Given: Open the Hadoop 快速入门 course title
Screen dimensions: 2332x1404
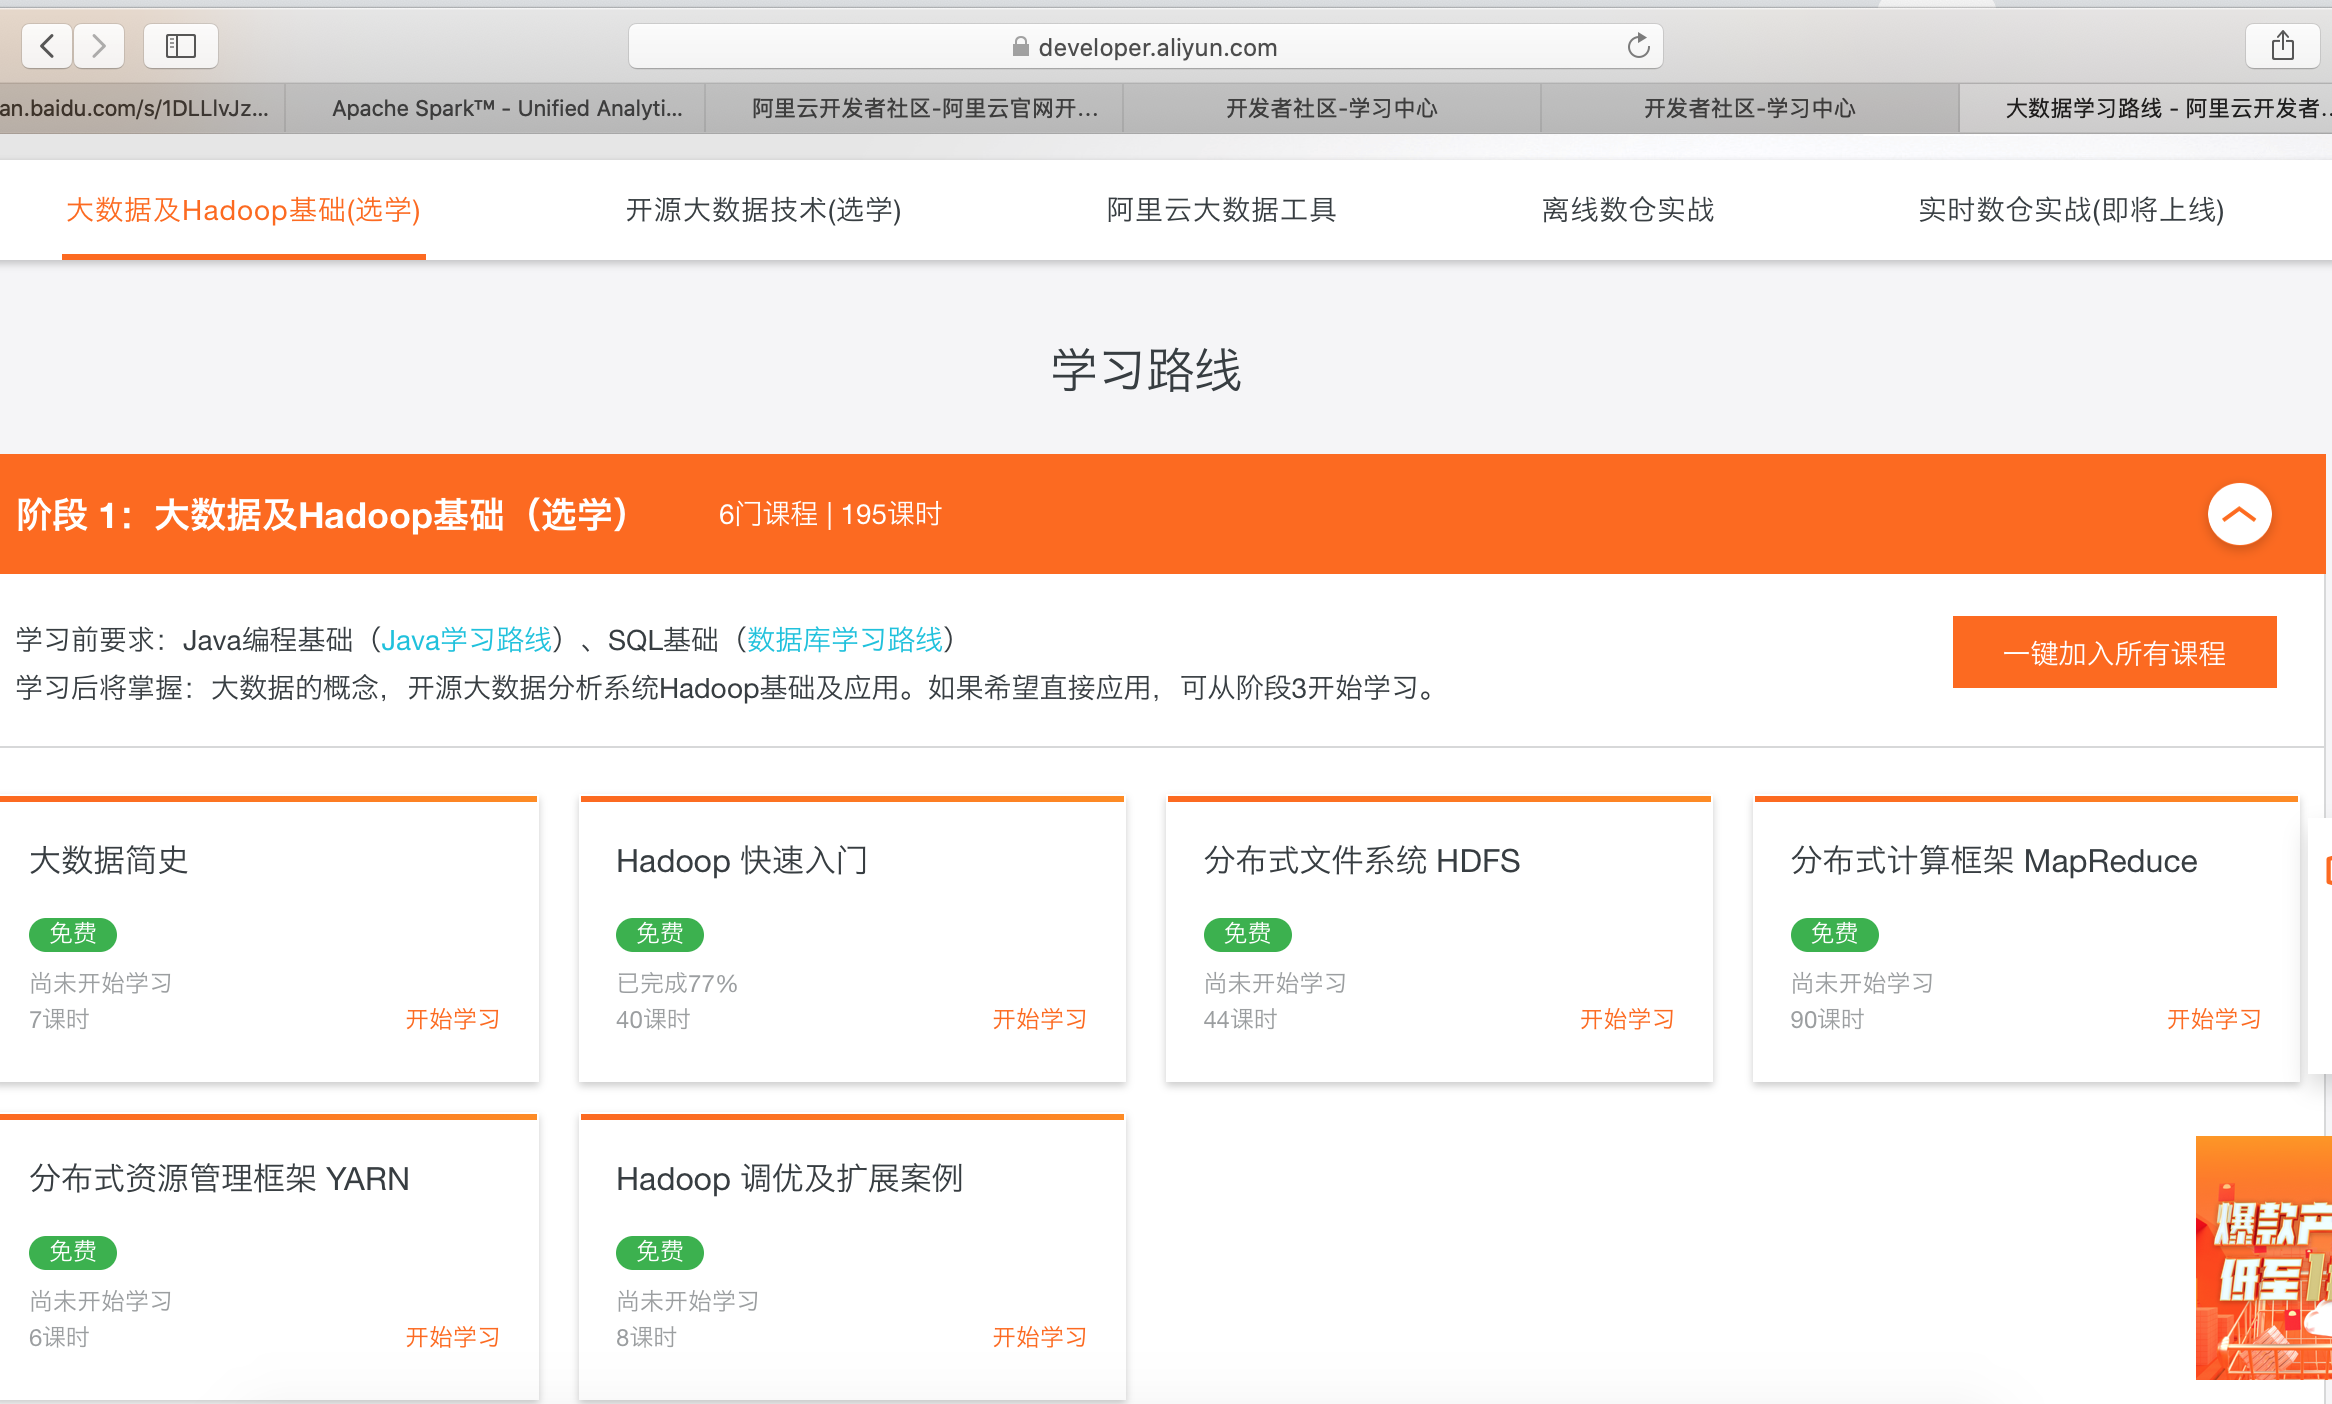Looking at the screenshot, I should click(x=742, y=860).
